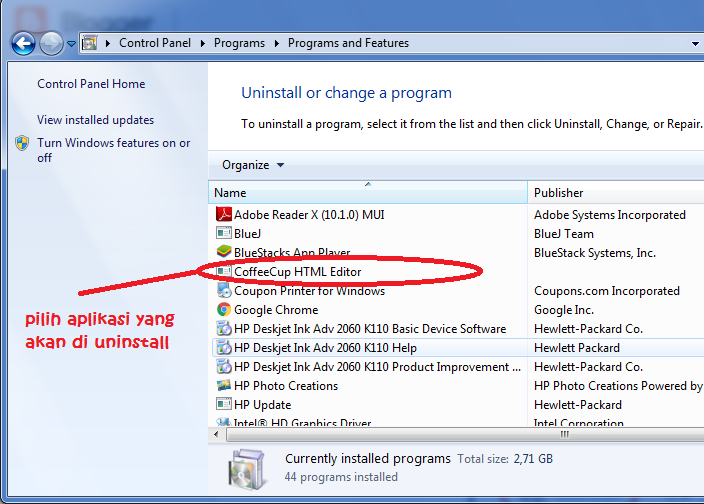Click the installed programs box icon
The height and width of the screenshot is (504, 704).
(247, 469)
